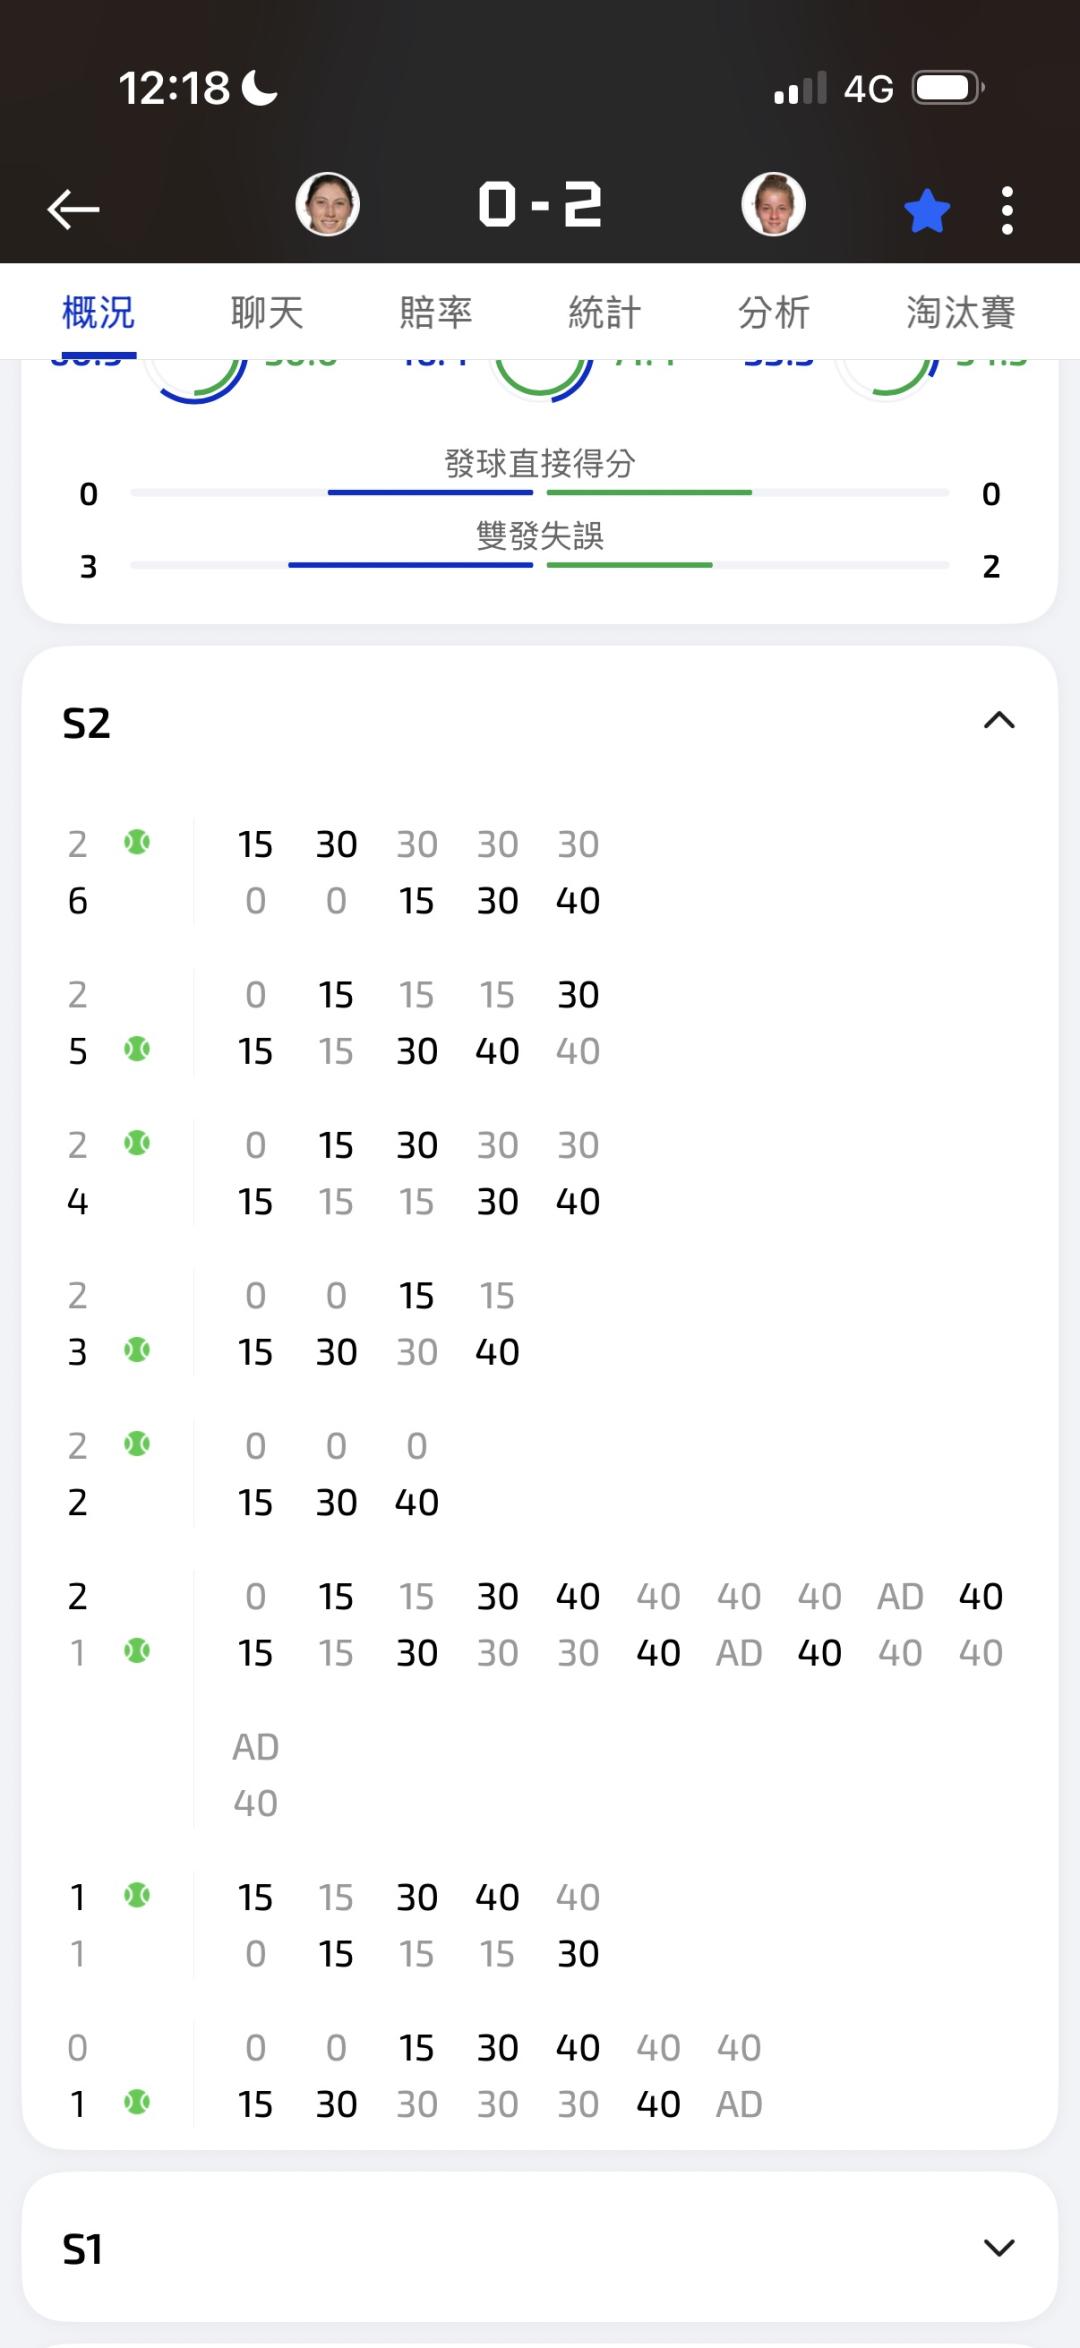1080x2348 pixels.
Task: Open the 統計 tab
Action: pos(605,312)
